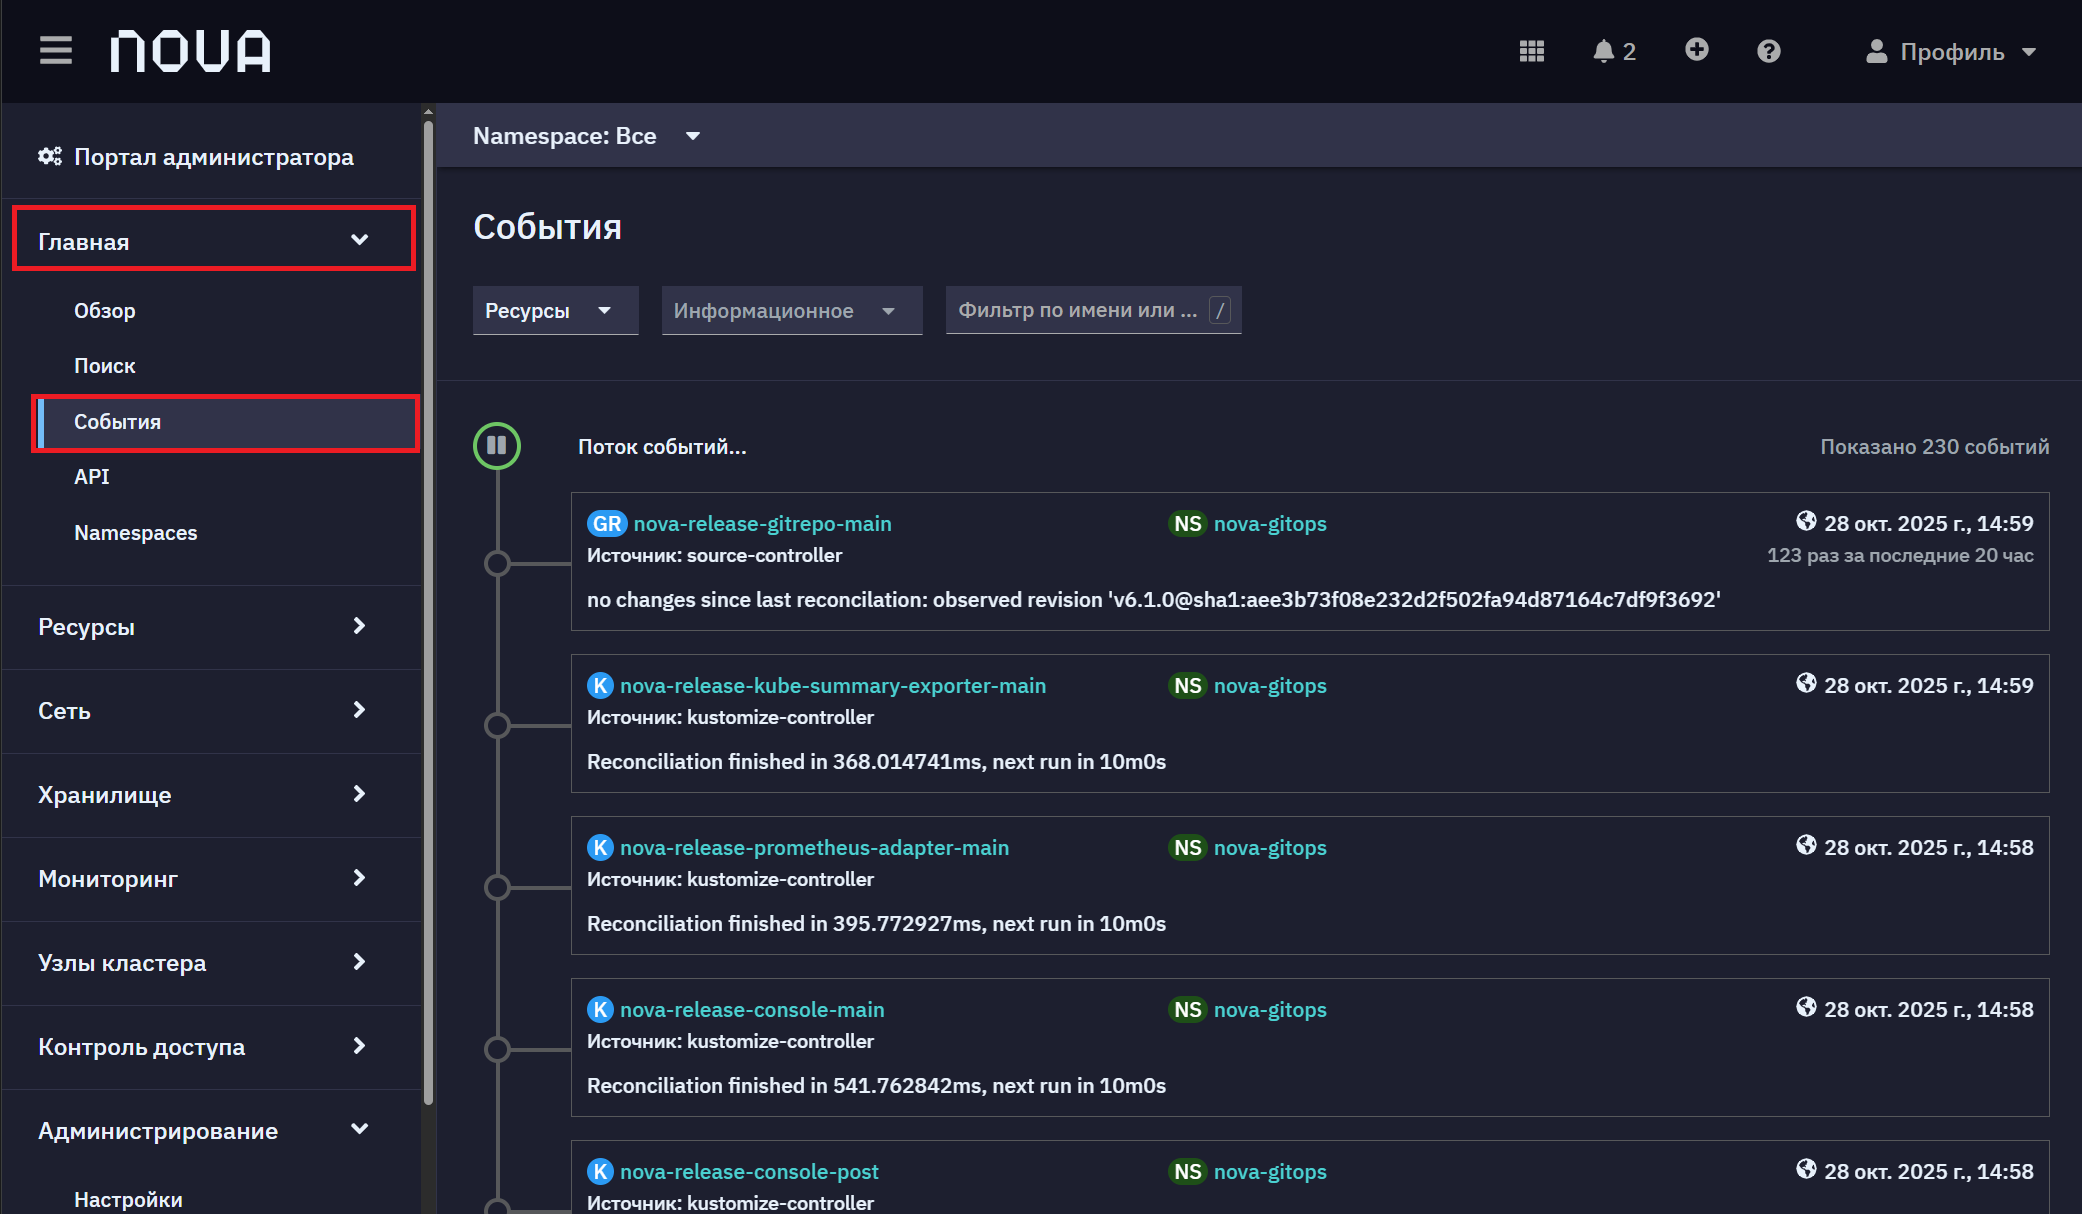2082x1214 pixels.
Task: Open the Информационное event type dropdown
Action: click(792, 310)
